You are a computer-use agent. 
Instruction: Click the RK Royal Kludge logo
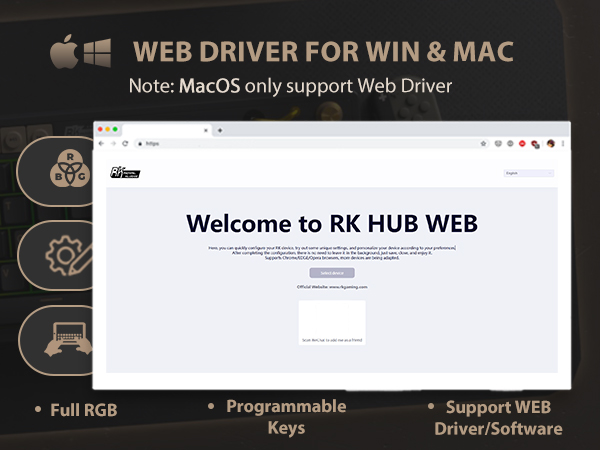click(x=125, y=173)
